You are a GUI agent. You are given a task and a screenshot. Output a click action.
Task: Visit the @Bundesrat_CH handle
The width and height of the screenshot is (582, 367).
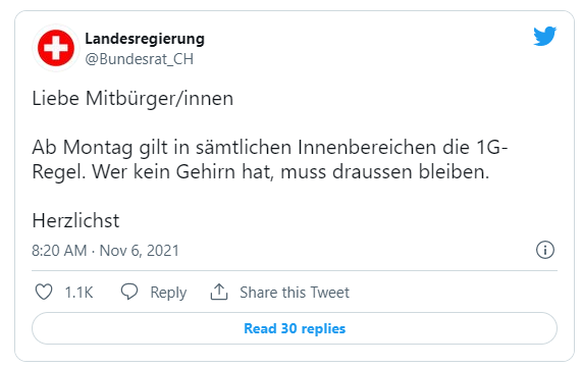tap(139, 59)
